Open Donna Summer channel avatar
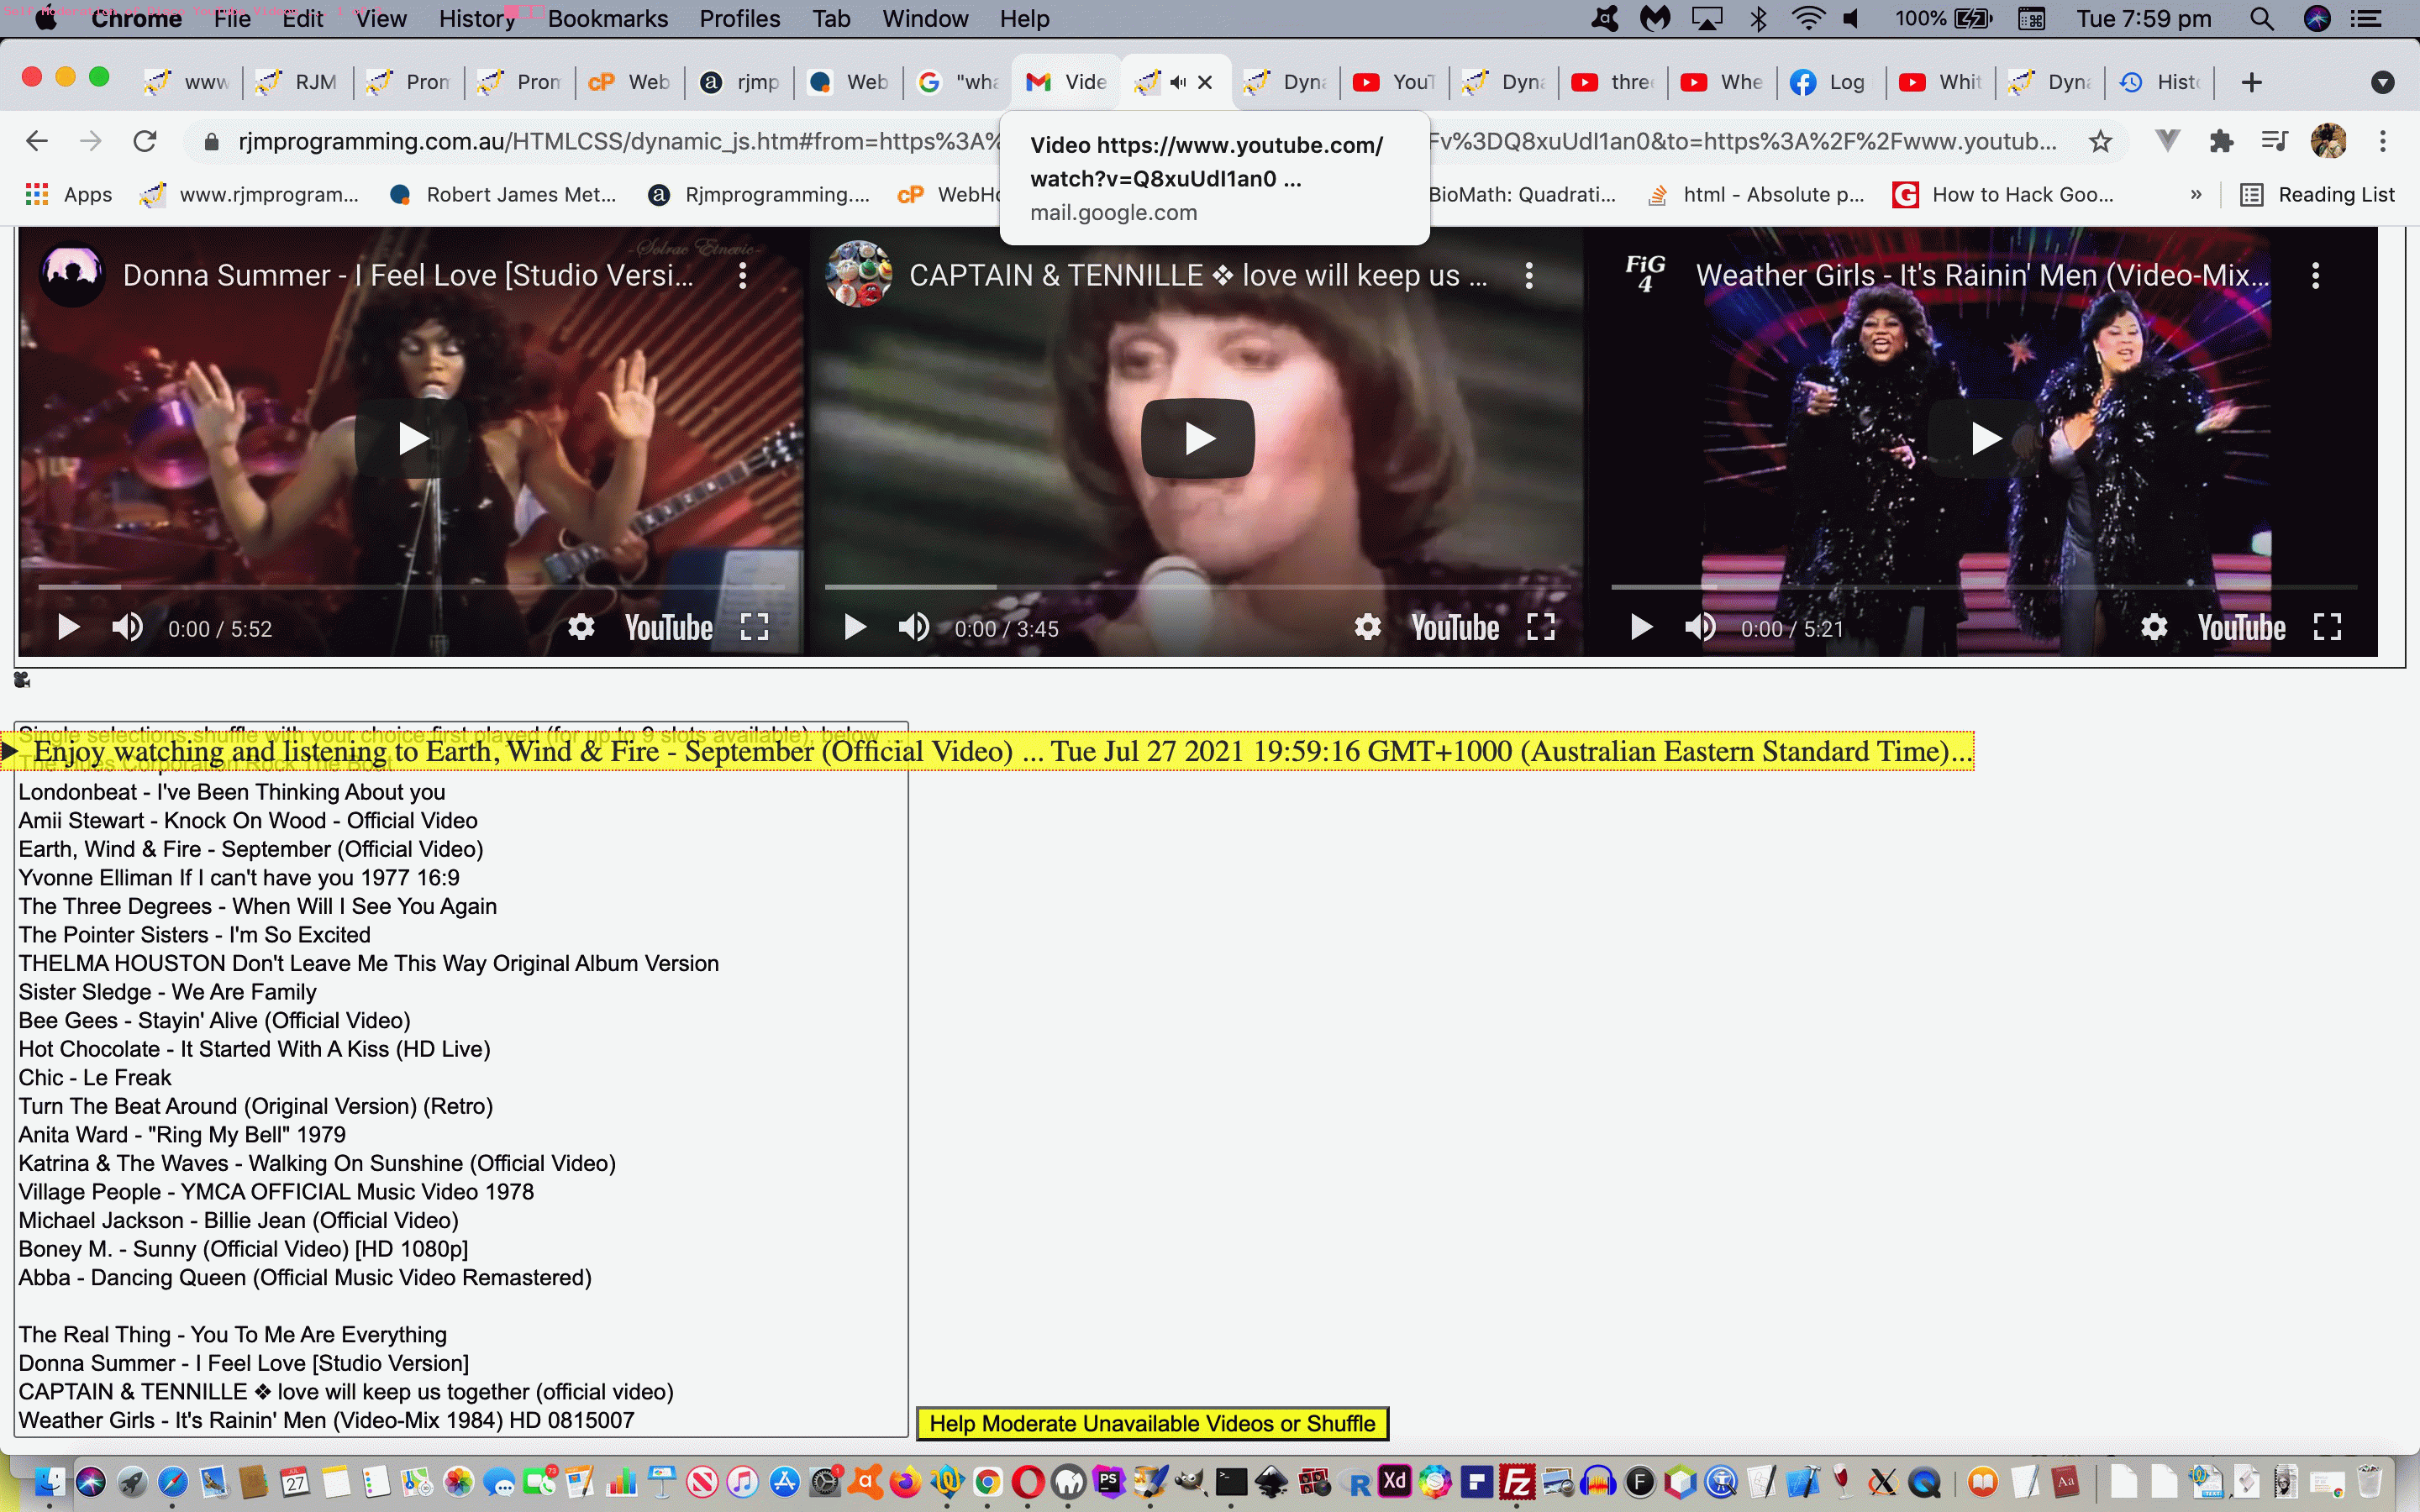Viewport: 2420px width, 1512px height. click(72, 274)
